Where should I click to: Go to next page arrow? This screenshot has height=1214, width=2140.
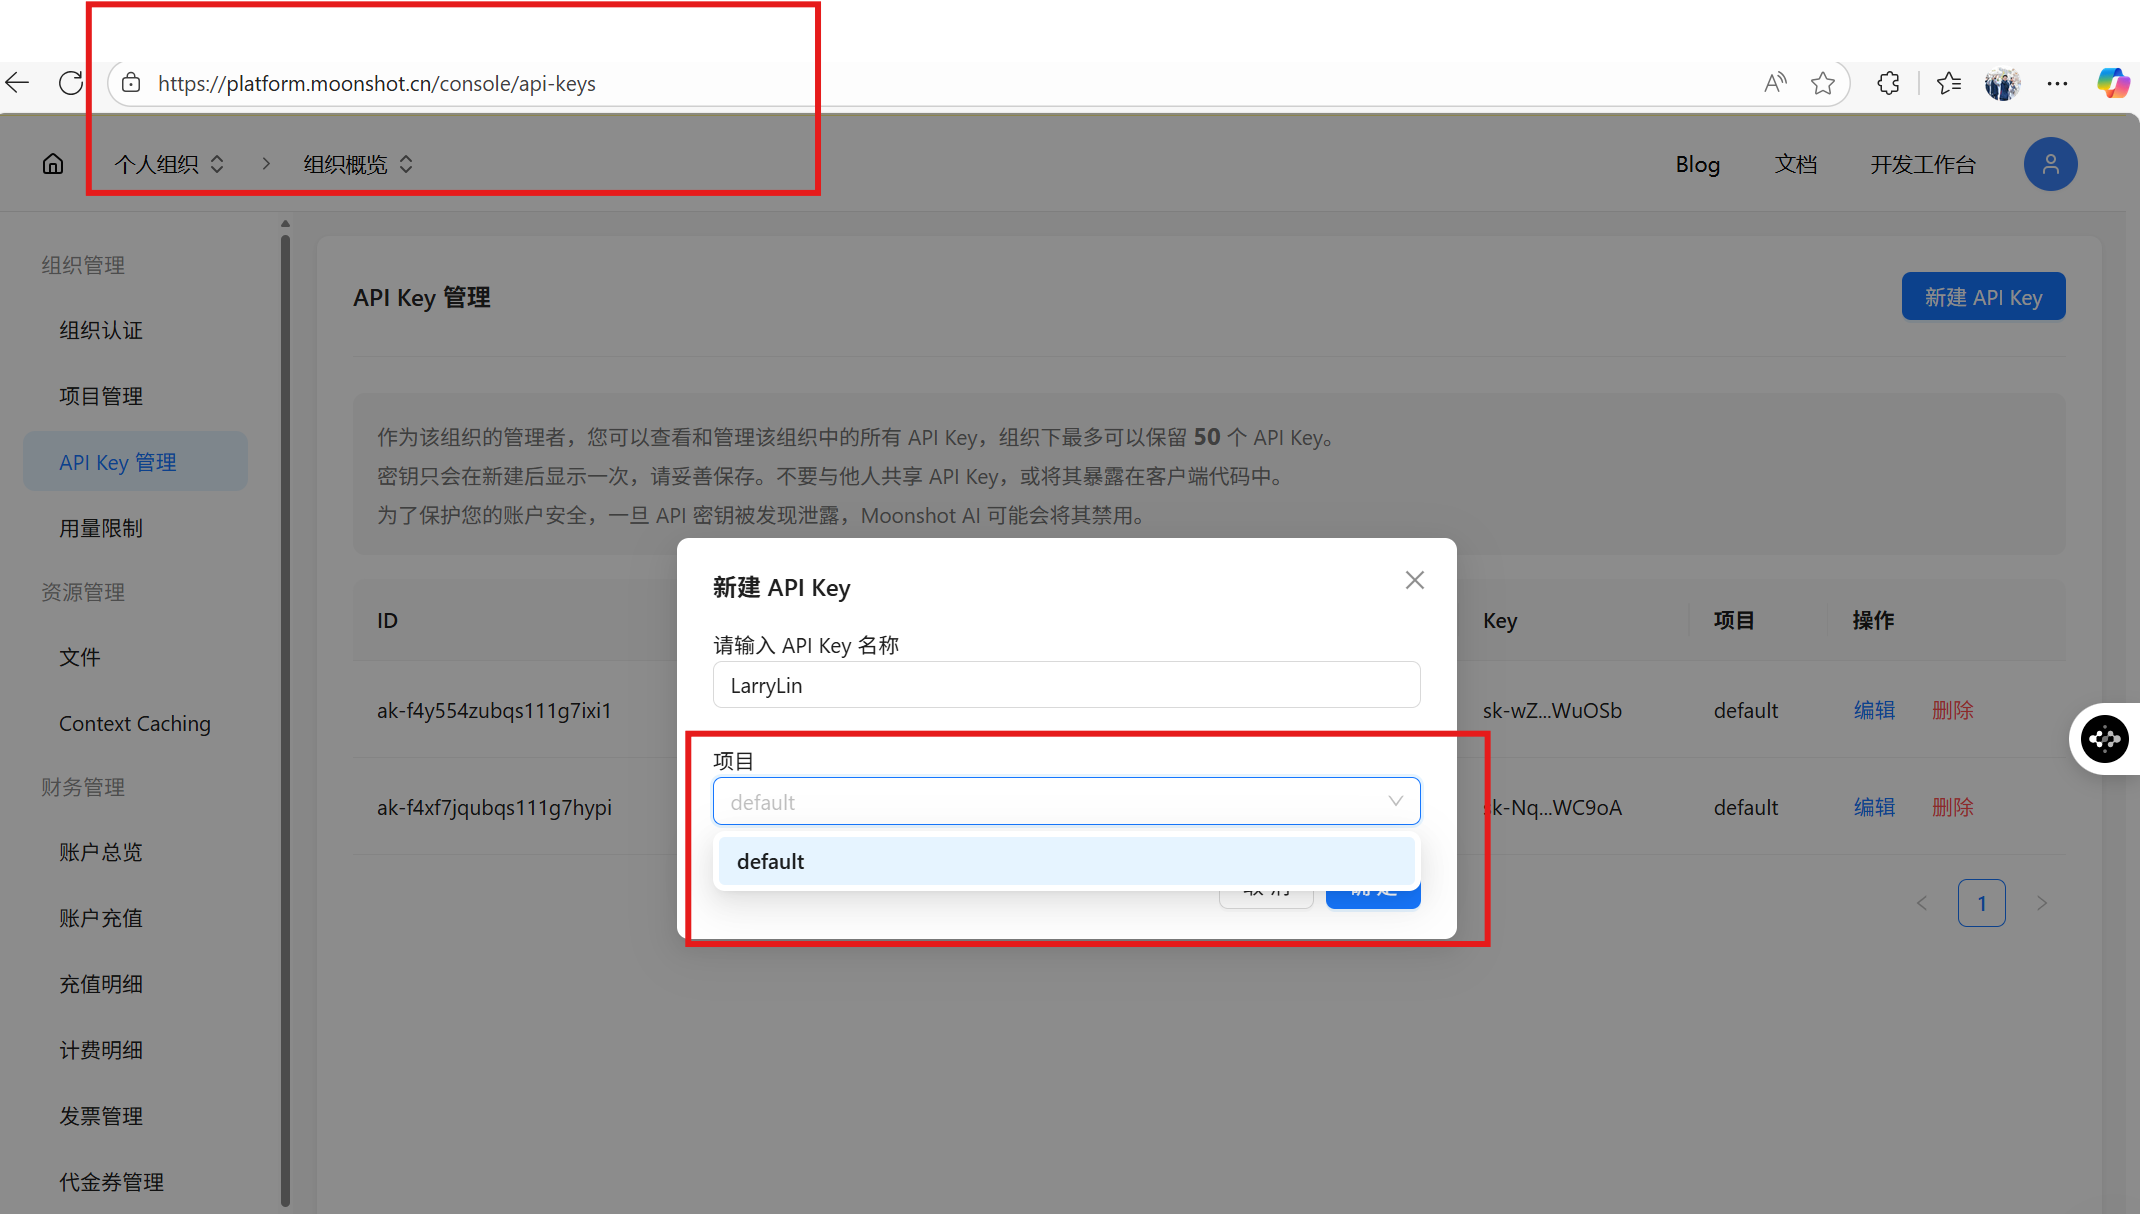[x=2042, y=903]
